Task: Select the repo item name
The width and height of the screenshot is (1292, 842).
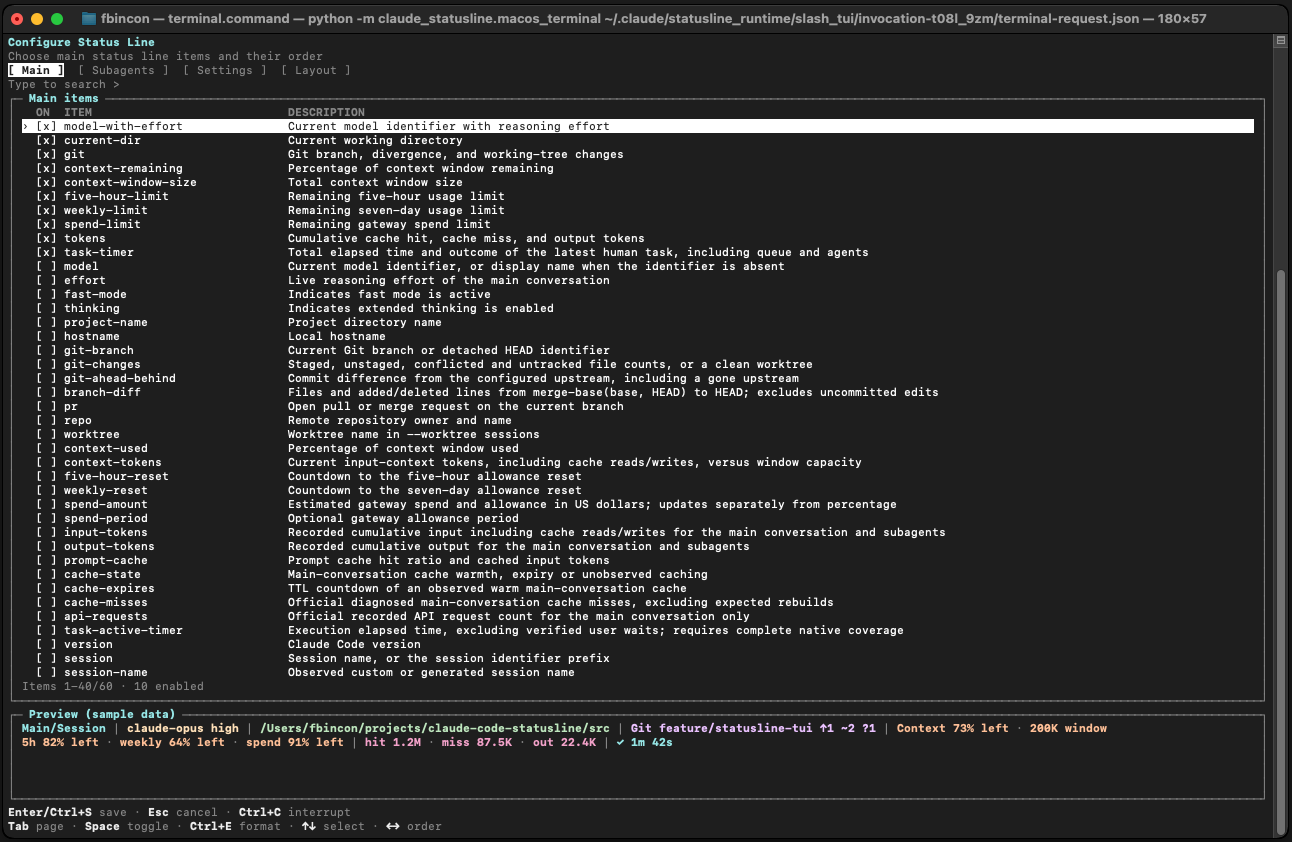Action: [x=78, y=421]
